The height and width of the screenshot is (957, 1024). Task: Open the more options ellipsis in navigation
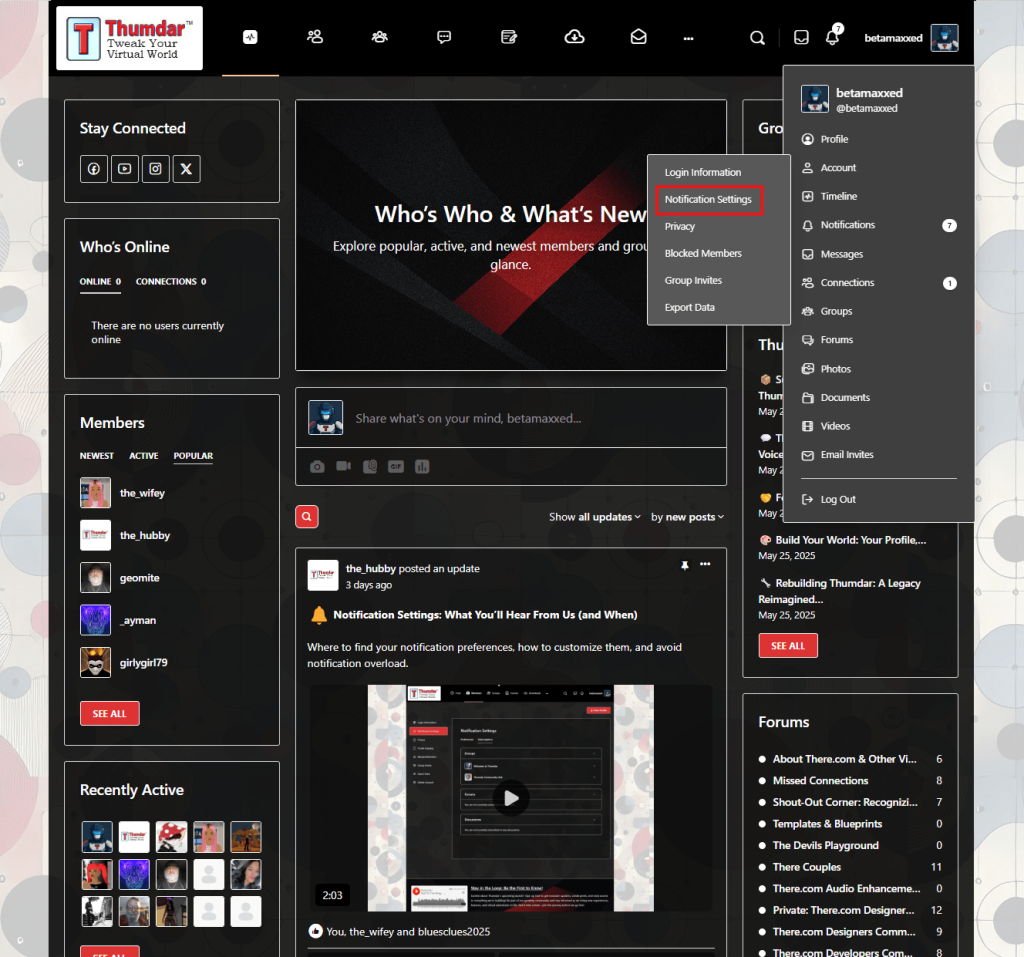[x=688, y=39]
